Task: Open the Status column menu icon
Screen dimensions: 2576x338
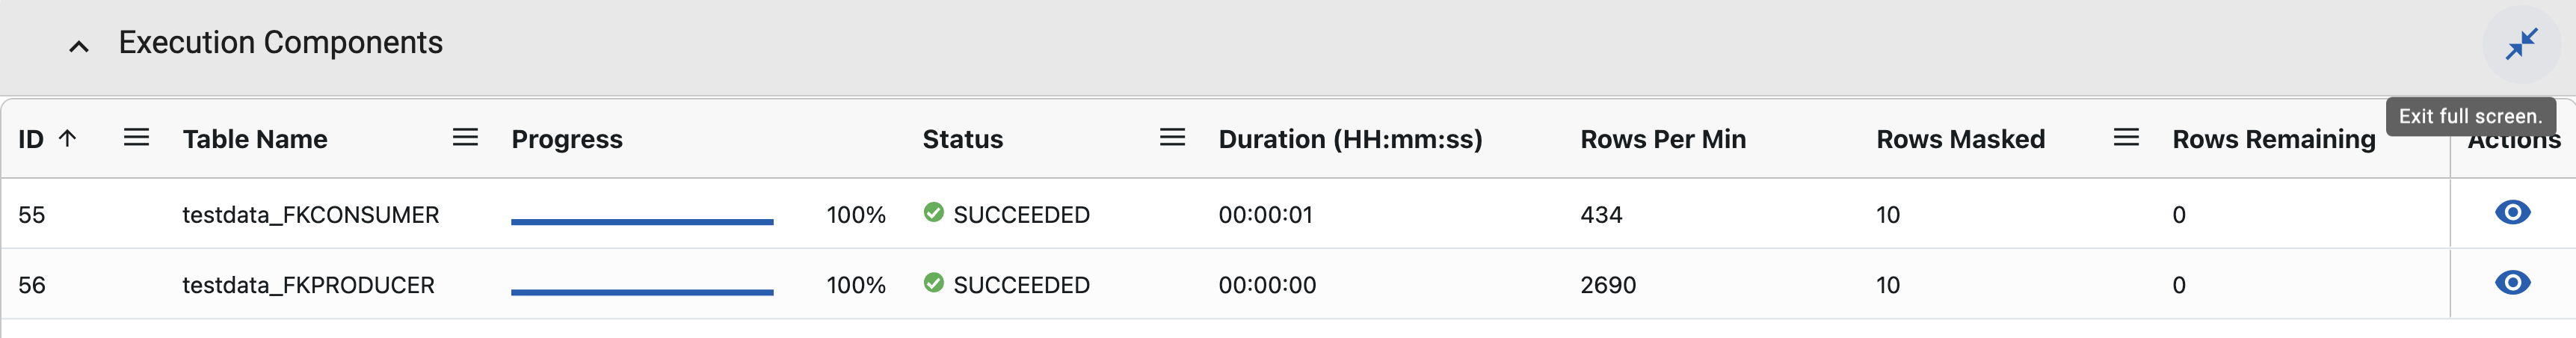Action: click(x=1172, y=138)
